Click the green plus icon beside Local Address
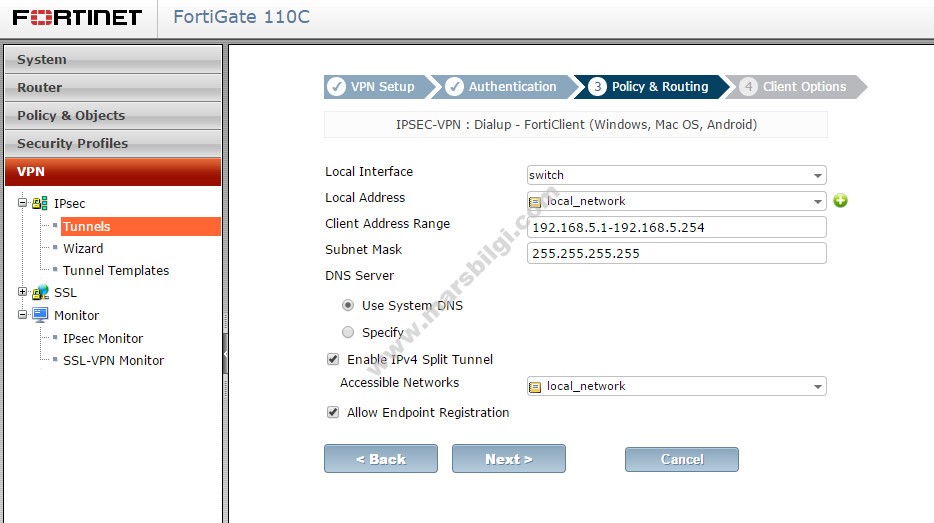934x523 pixels. (x=840, y=201)
